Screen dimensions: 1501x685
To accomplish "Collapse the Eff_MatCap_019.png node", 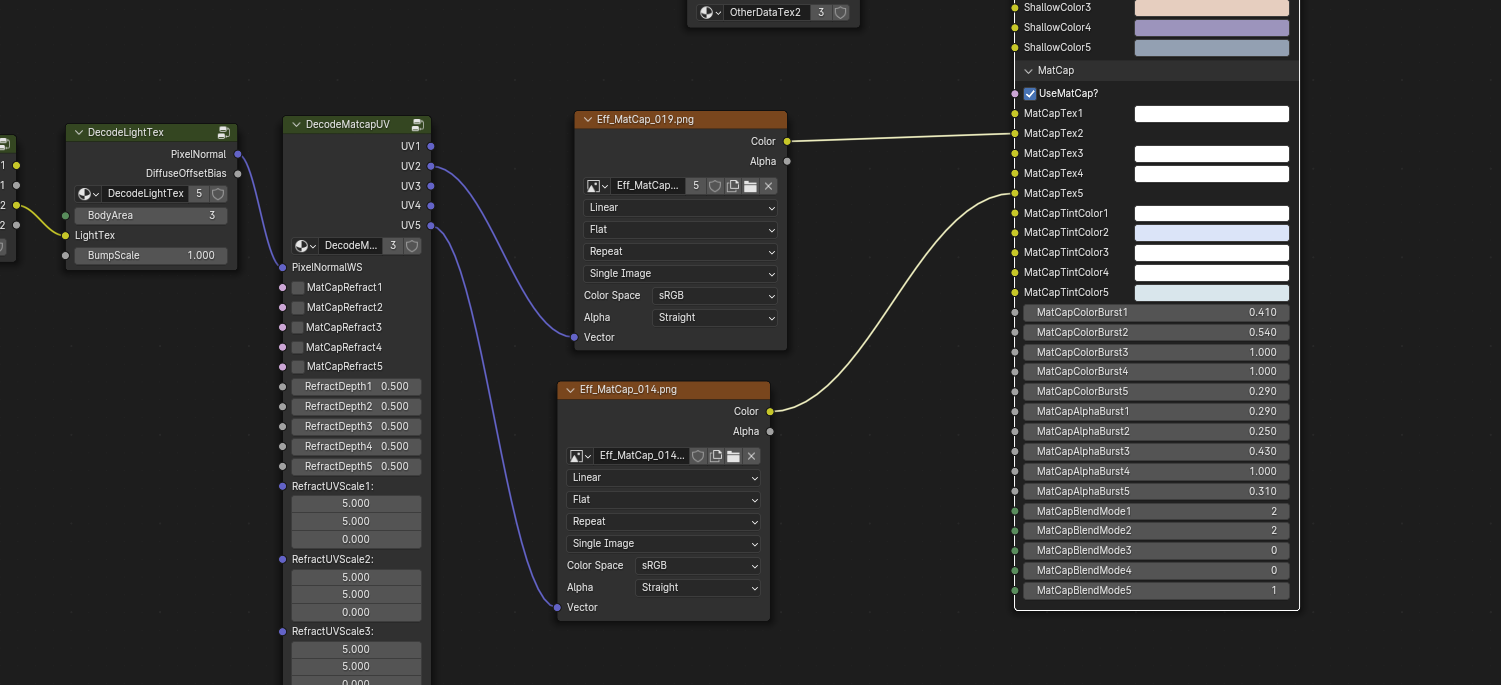I will click(x=586, y=120).
